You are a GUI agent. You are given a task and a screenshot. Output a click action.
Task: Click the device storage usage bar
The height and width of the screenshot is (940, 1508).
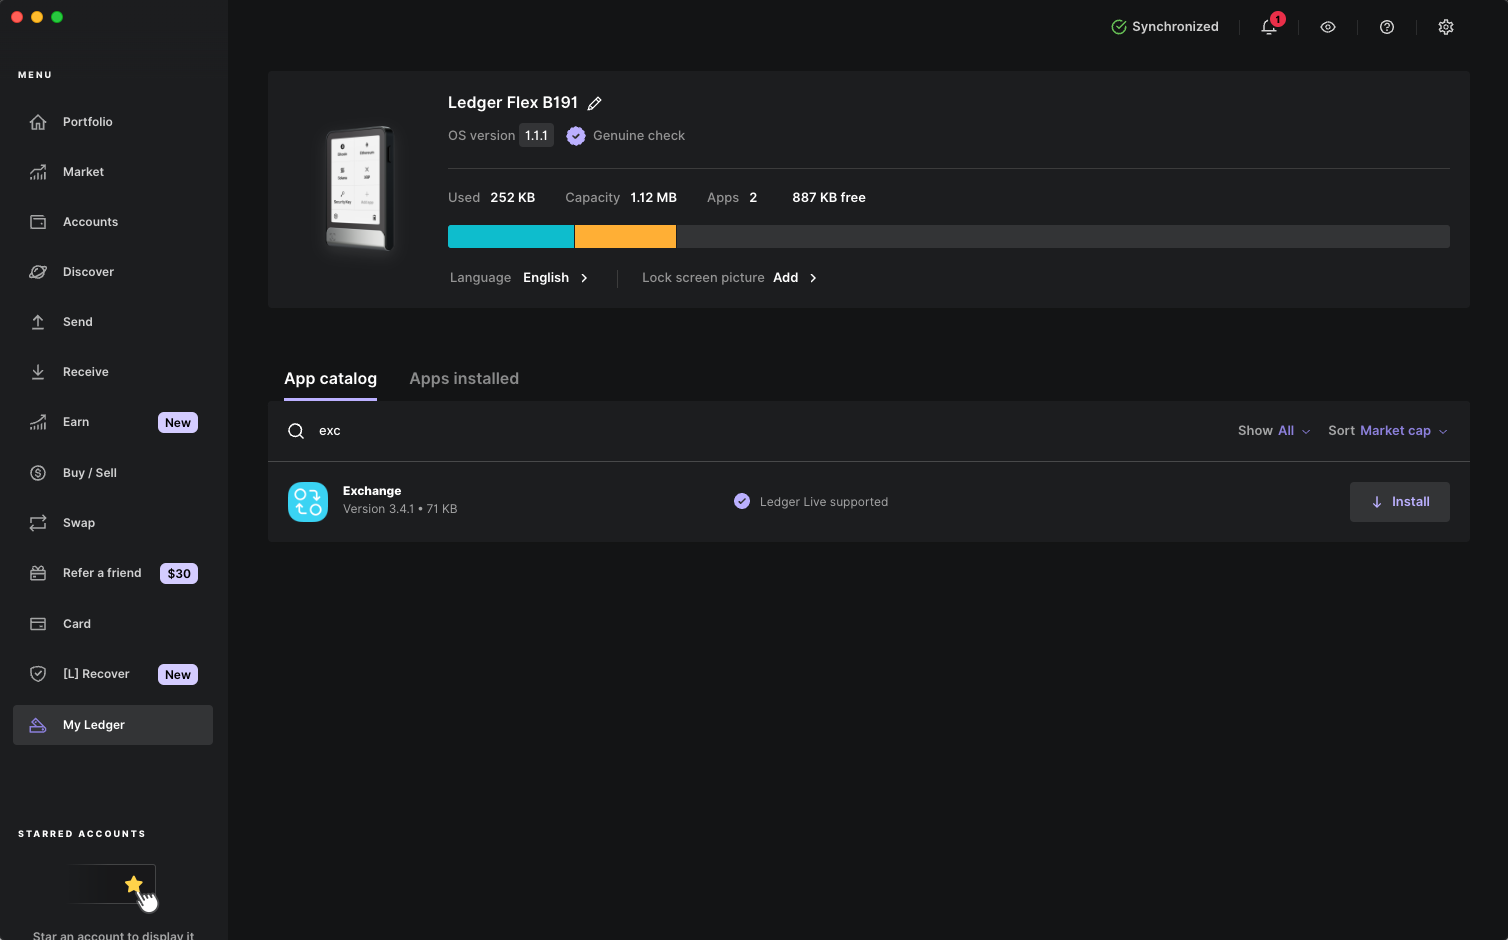tap(948, 236)
